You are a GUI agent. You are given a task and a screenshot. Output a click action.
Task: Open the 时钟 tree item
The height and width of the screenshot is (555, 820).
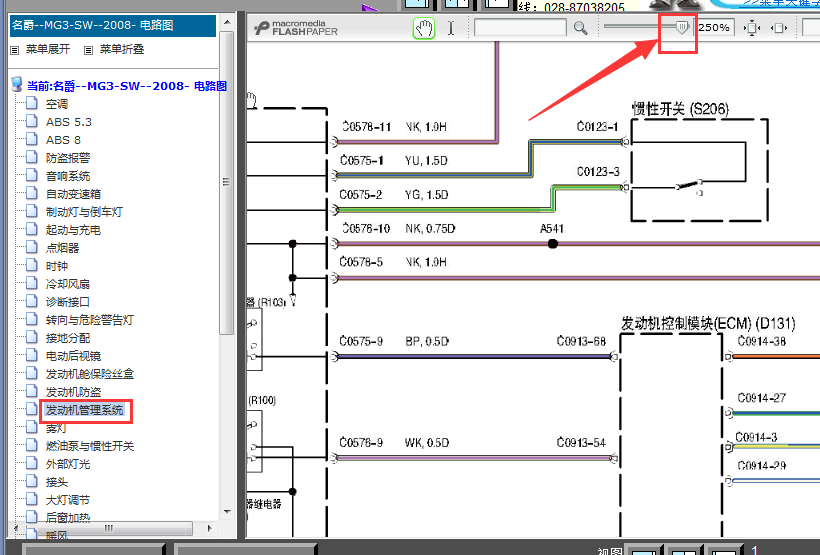(x=56, y=266)
